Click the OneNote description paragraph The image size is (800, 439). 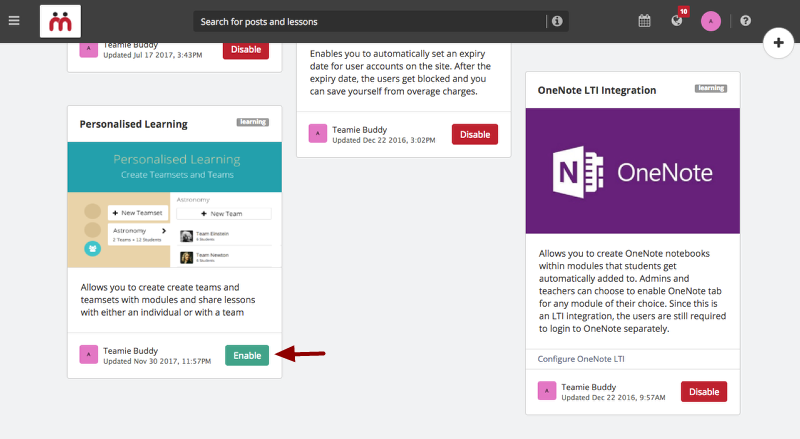[633, 291]
